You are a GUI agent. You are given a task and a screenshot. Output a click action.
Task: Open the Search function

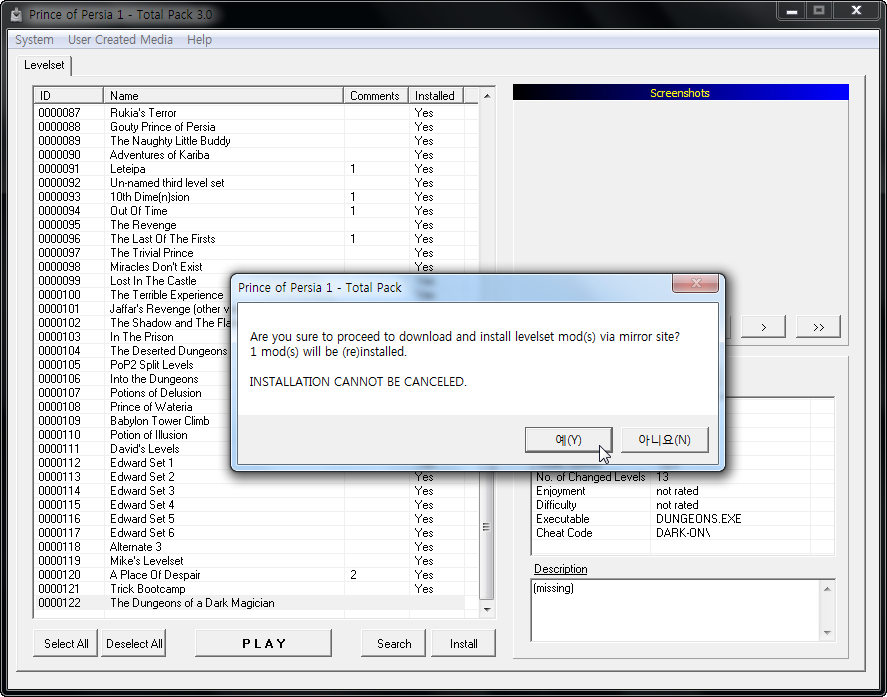click(394, 644)
